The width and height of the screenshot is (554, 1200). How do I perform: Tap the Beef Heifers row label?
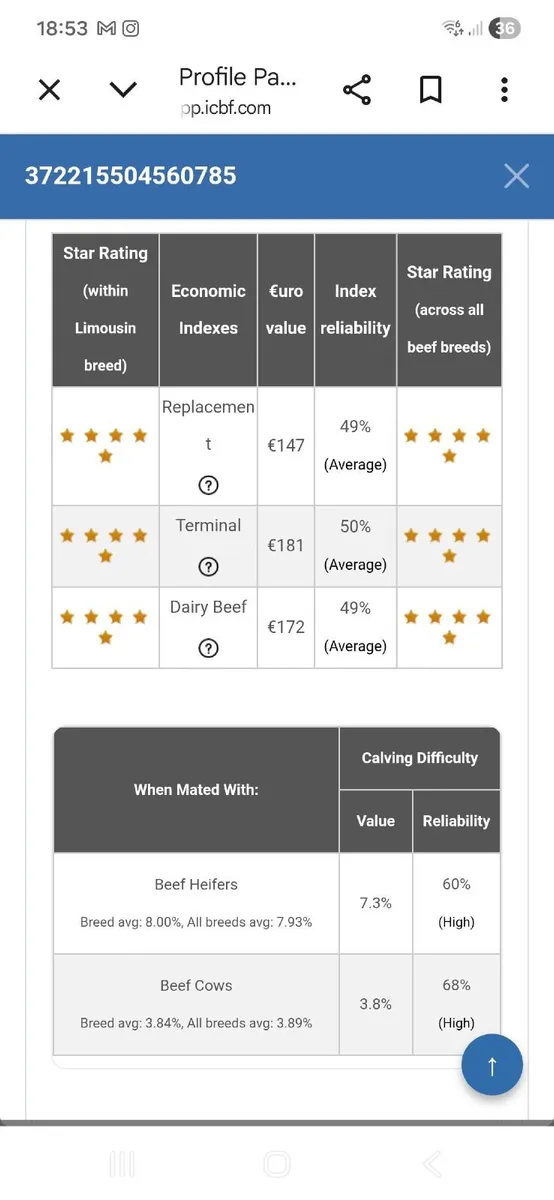196,884
